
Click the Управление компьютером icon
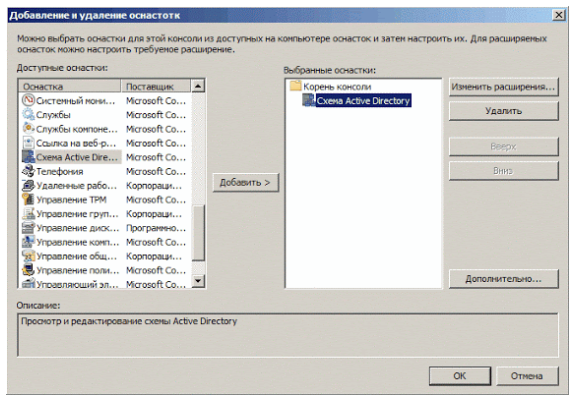click(x=28, y=242)
